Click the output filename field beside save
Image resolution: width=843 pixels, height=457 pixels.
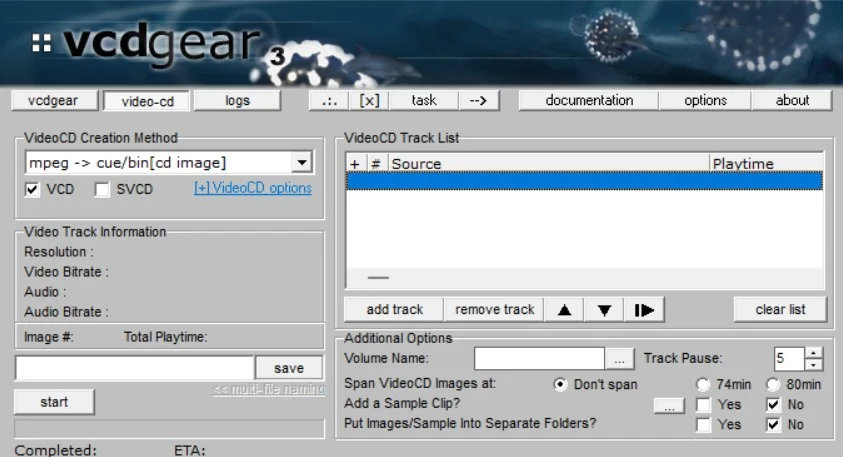(x=134, y=368)
